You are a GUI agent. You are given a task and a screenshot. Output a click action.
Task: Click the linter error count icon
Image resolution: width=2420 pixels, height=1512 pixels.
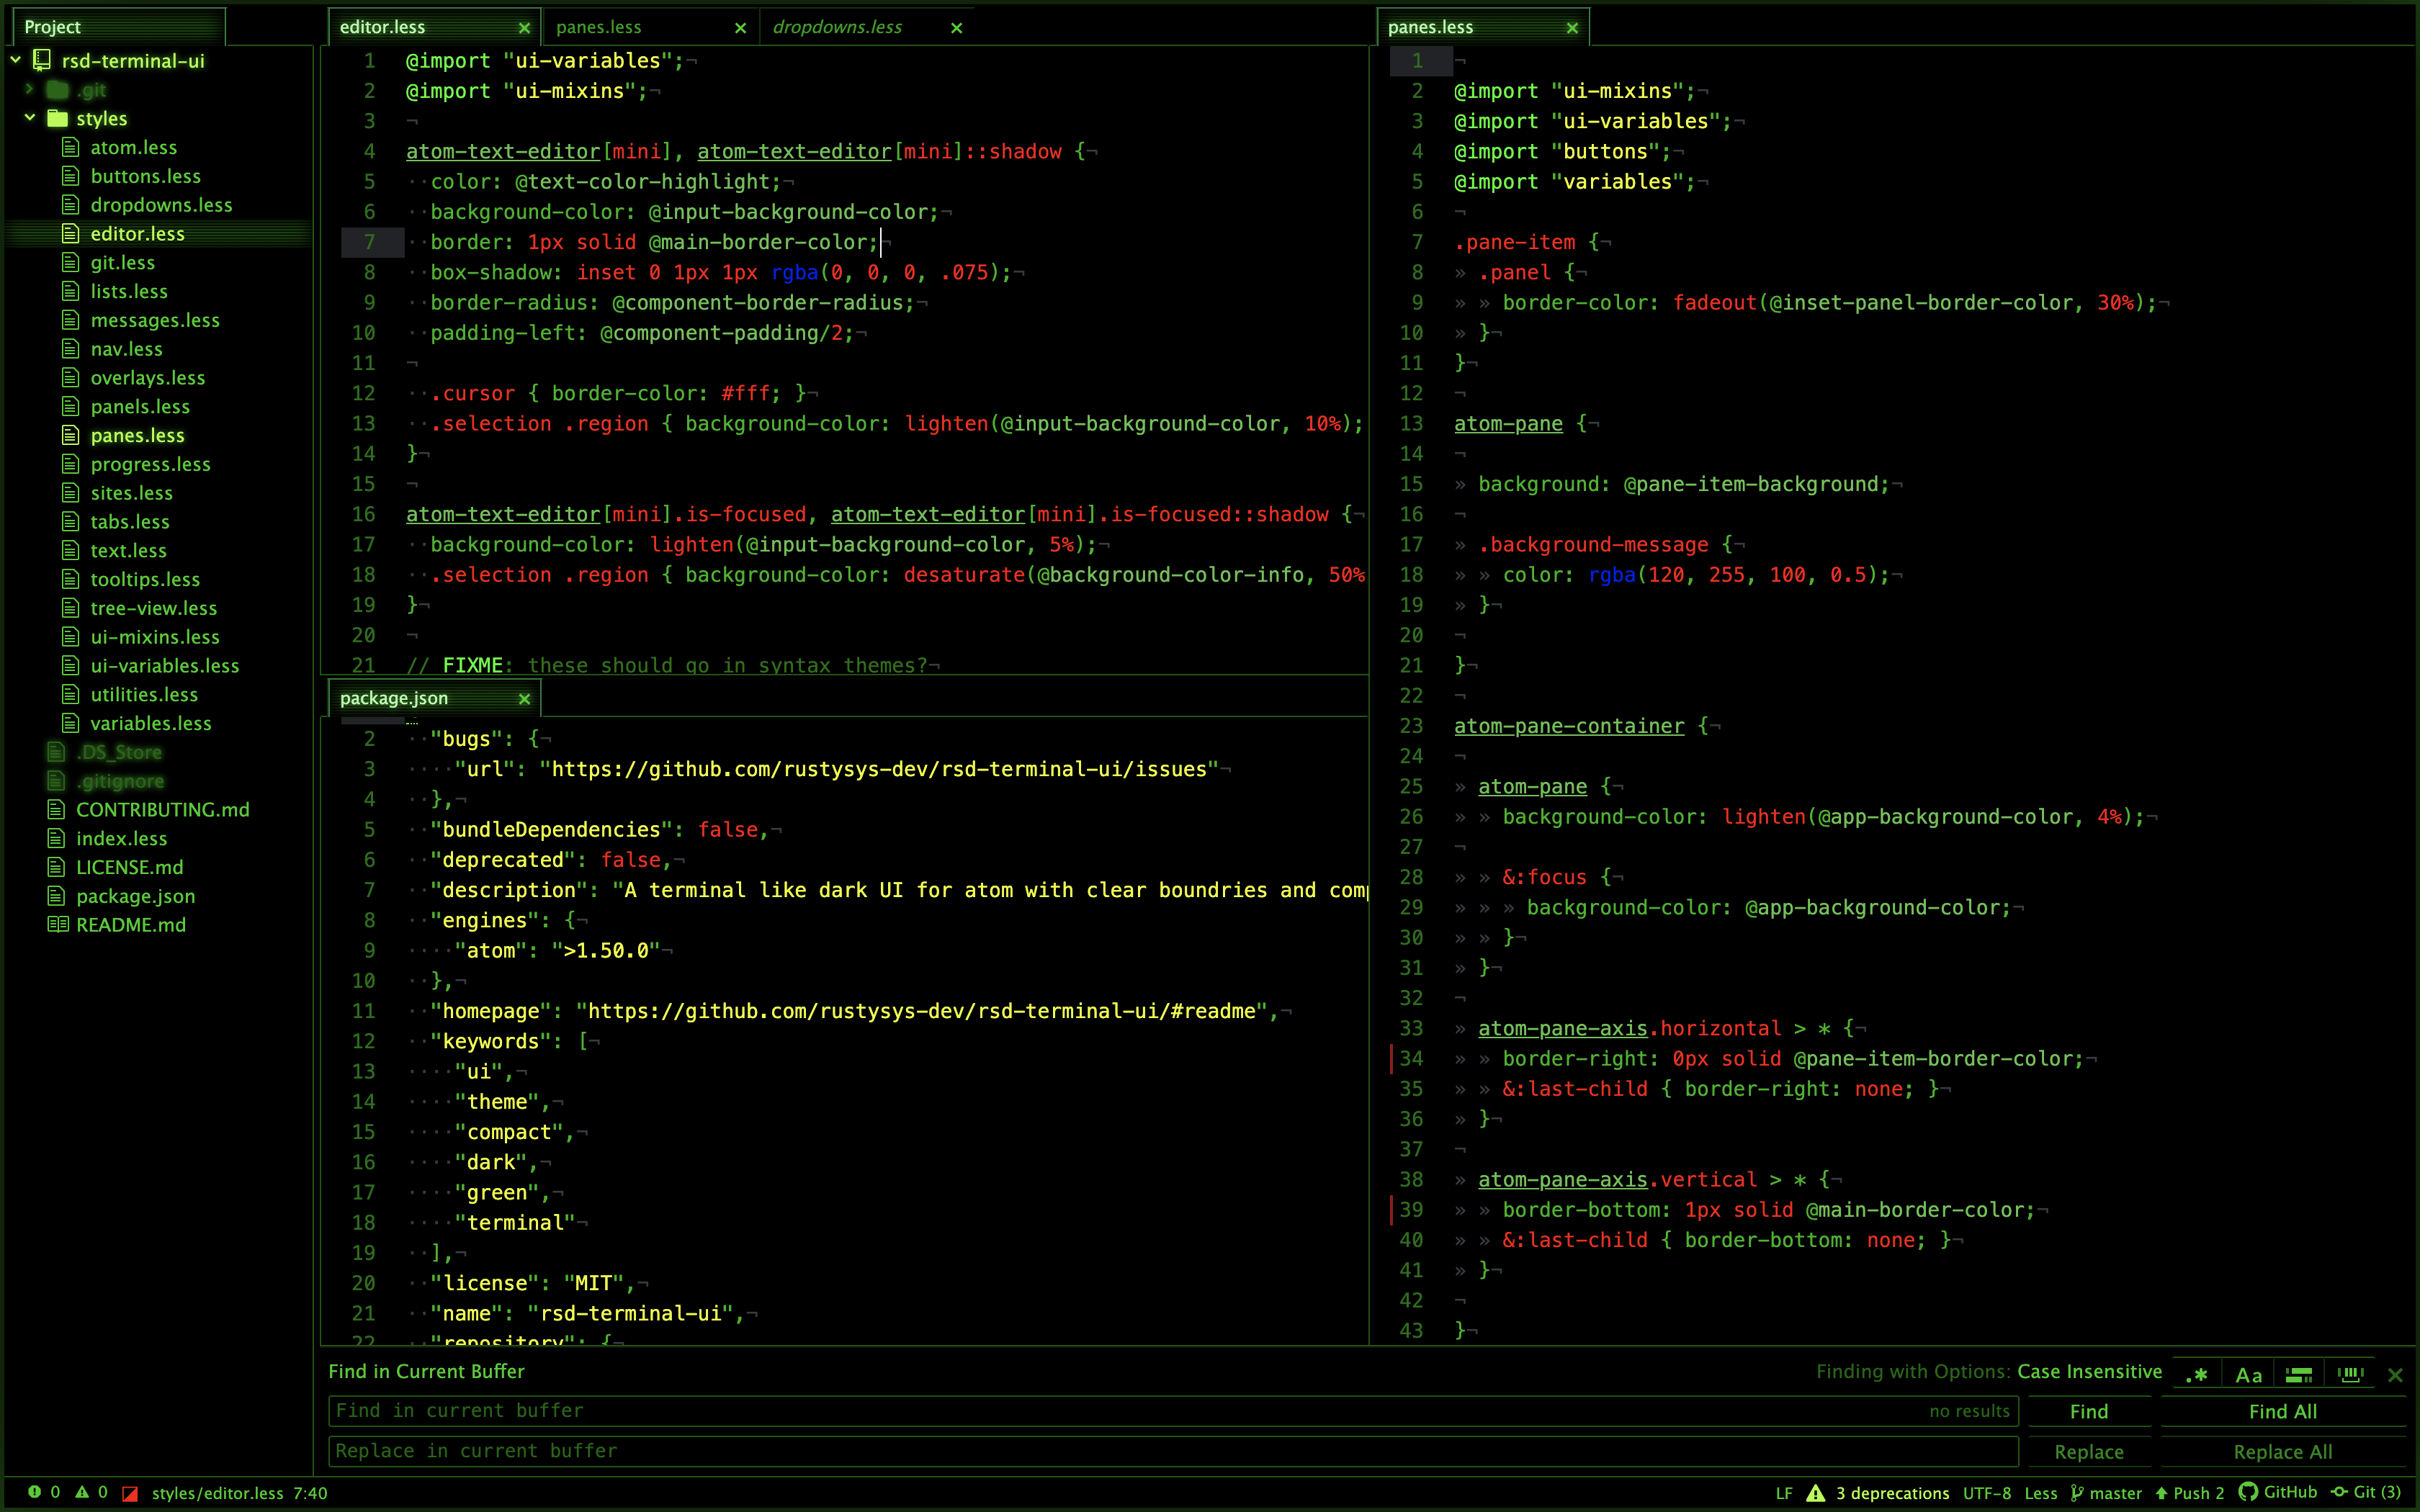[35, 1492]
